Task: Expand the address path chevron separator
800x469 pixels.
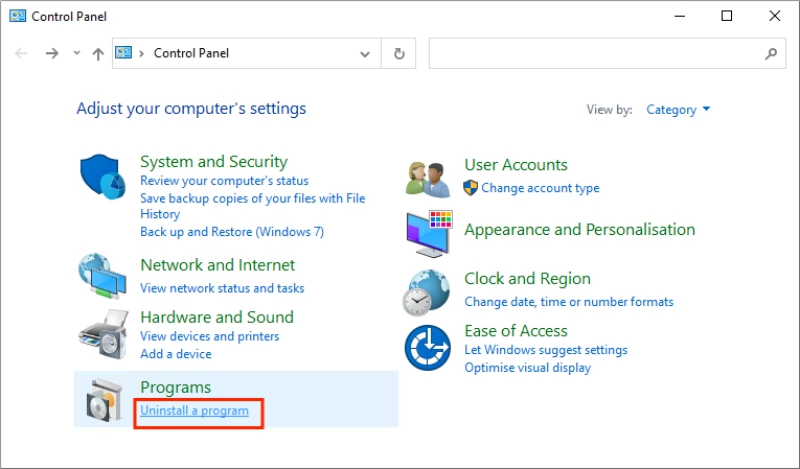Action: pos(141,53)
